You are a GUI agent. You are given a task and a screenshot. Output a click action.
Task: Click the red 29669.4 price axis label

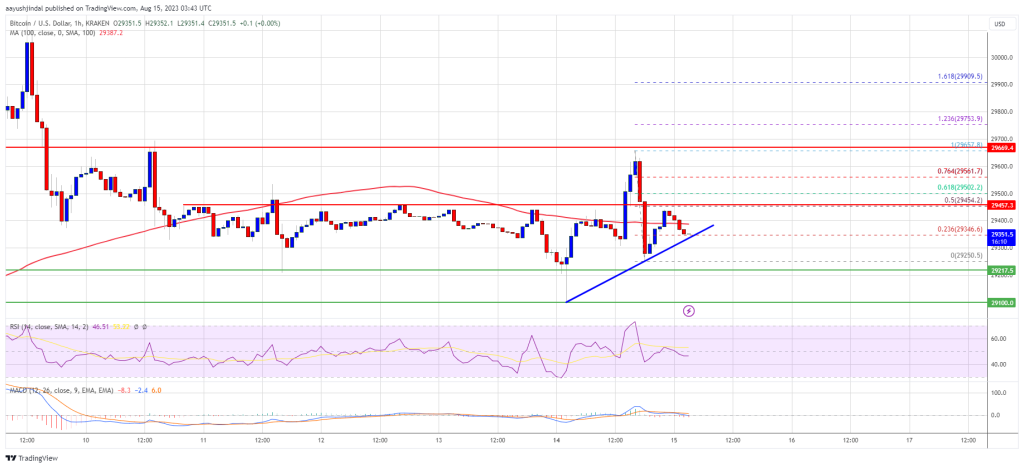click(x=1000, y=148)
